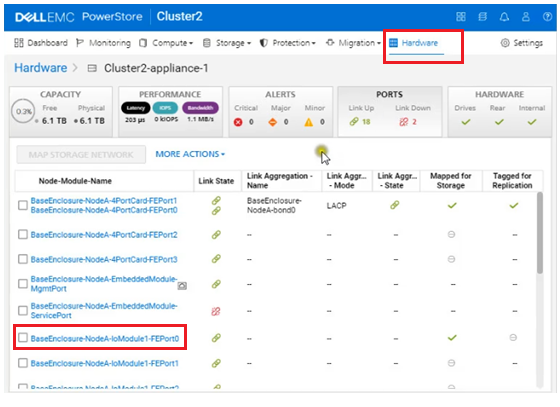
Task: Click the LACP link aggregation state icon
Action: 395,205
